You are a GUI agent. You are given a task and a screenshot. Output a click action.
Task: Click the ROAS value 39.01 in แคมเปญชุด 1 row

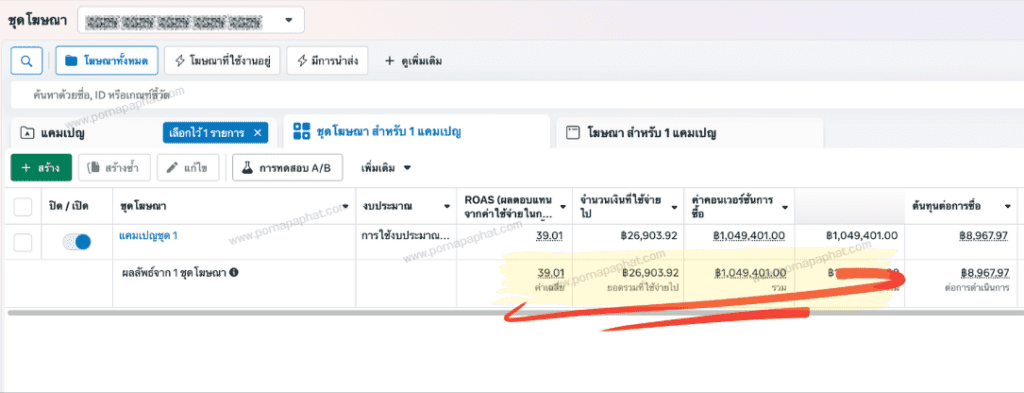(x=550, y=236)
